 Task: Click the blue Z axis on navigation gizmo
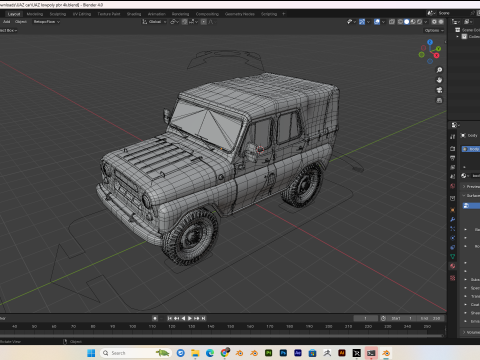[430, 42]
